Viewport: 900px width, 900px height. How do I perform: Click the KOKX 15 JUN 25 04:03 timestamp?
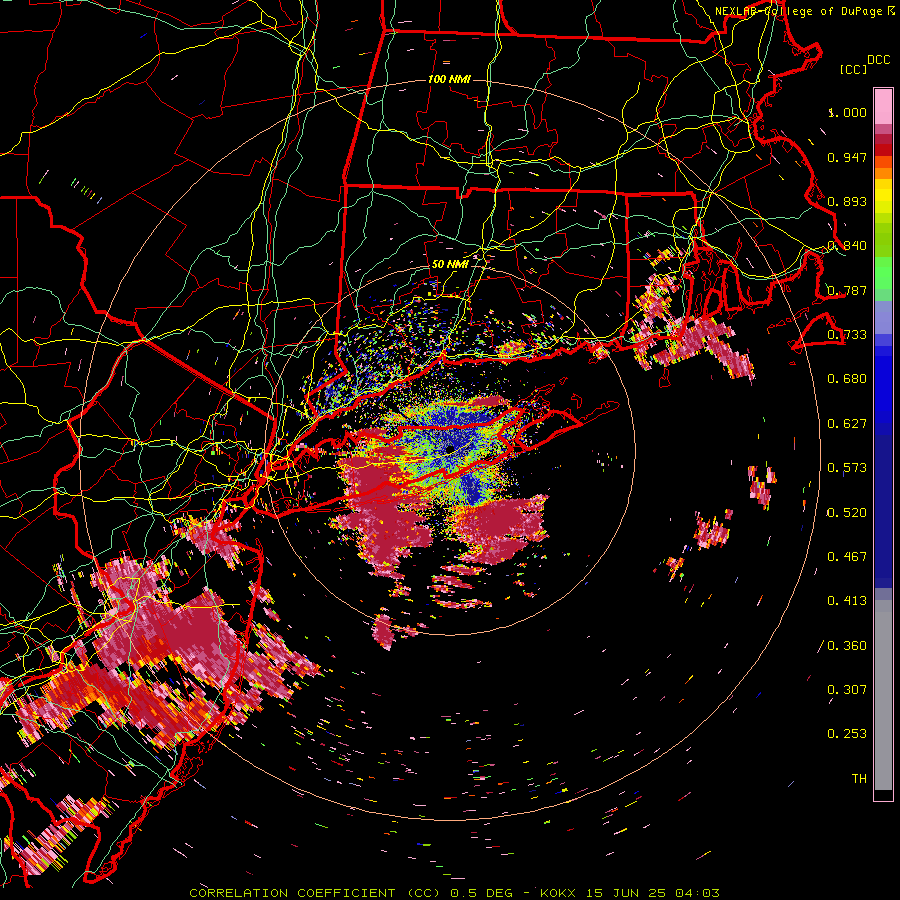click(x=630, y=893)
